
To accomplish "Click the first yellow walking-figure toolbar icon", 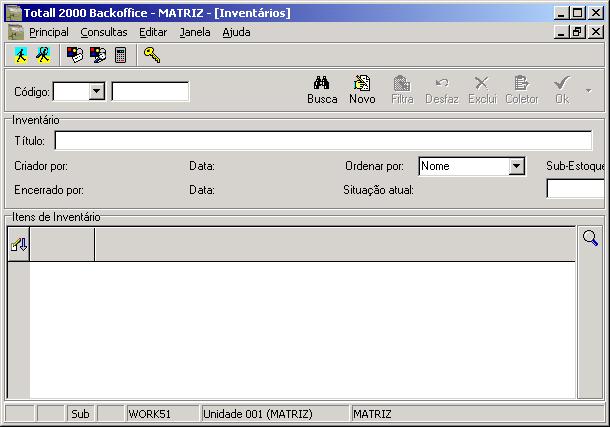I will [22, 55].
